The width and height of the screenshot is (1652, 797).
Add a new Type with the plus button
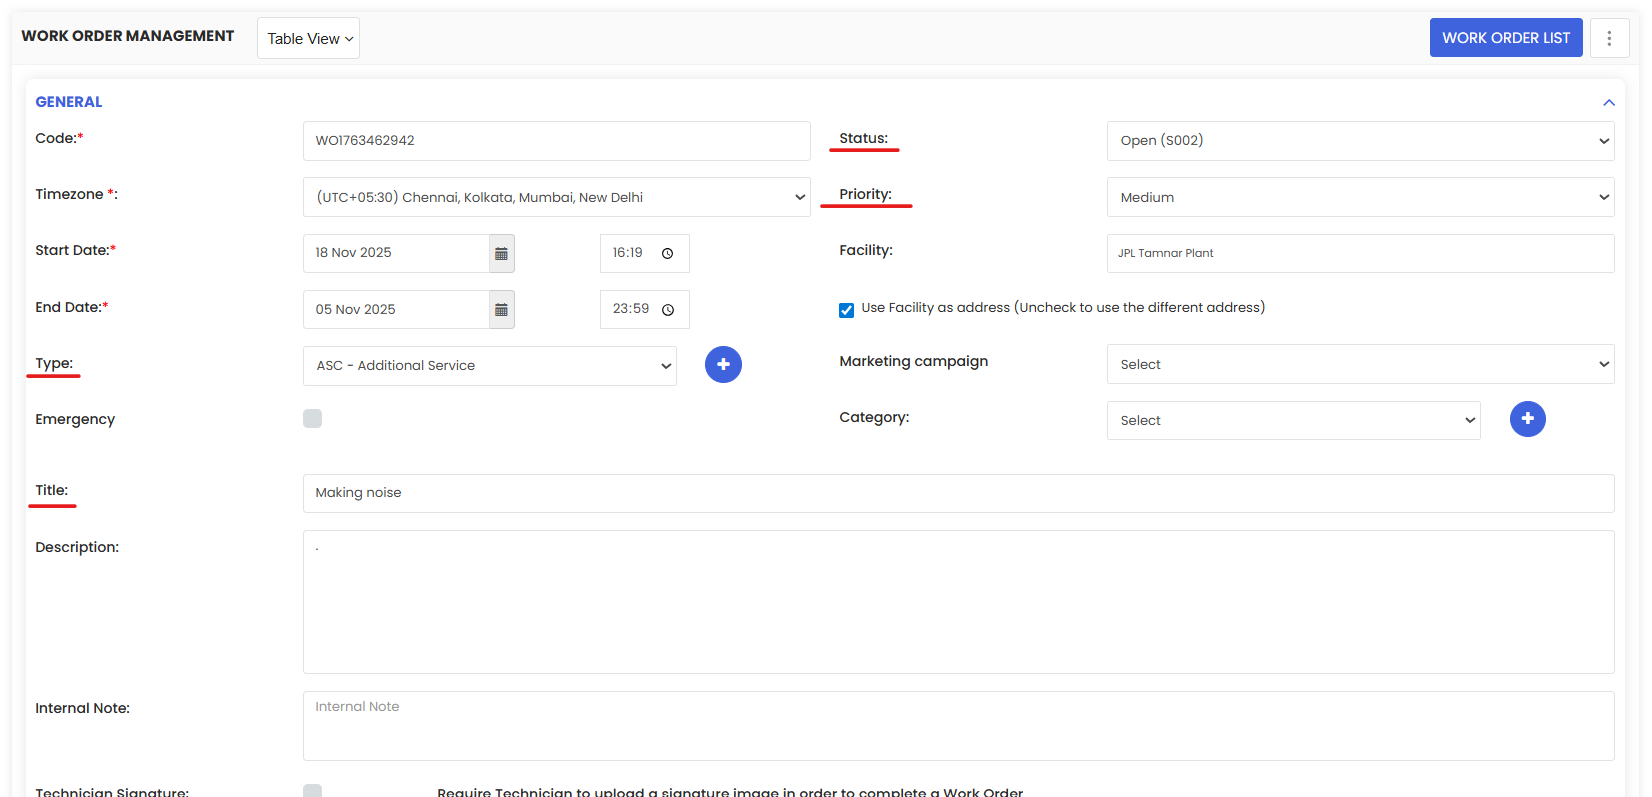click(723, 365)
